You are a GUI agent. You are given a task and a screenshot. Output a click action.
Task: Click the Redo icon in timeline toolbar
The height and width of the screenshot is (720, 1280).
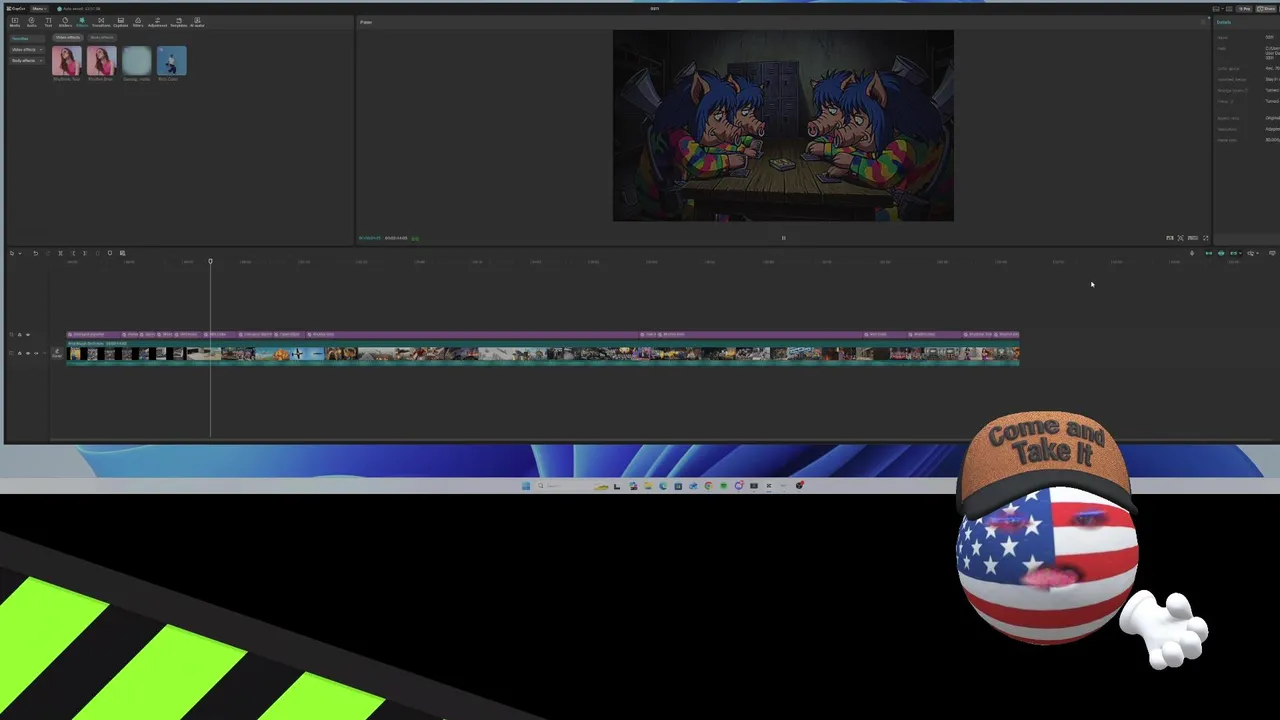point(48,253)
